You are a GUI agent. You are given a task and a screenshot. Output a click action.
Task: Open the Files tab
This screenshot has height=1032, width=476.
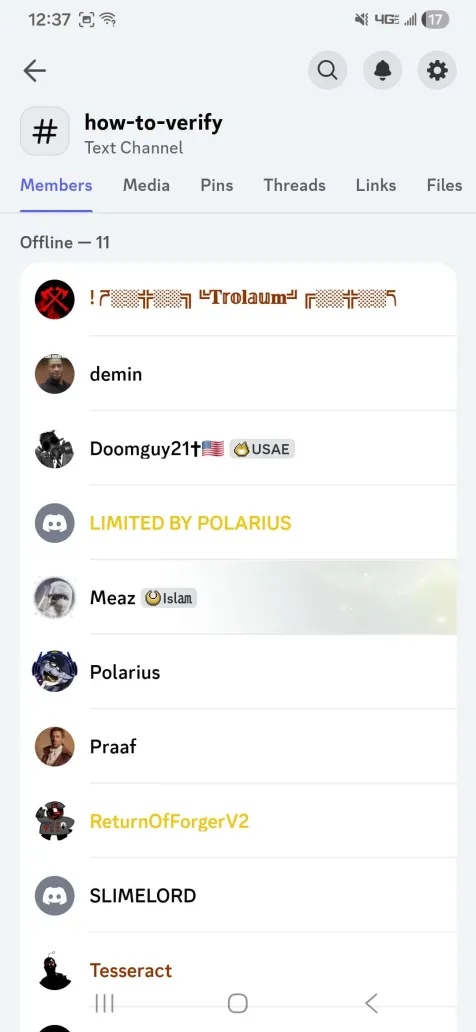[444, 186]
